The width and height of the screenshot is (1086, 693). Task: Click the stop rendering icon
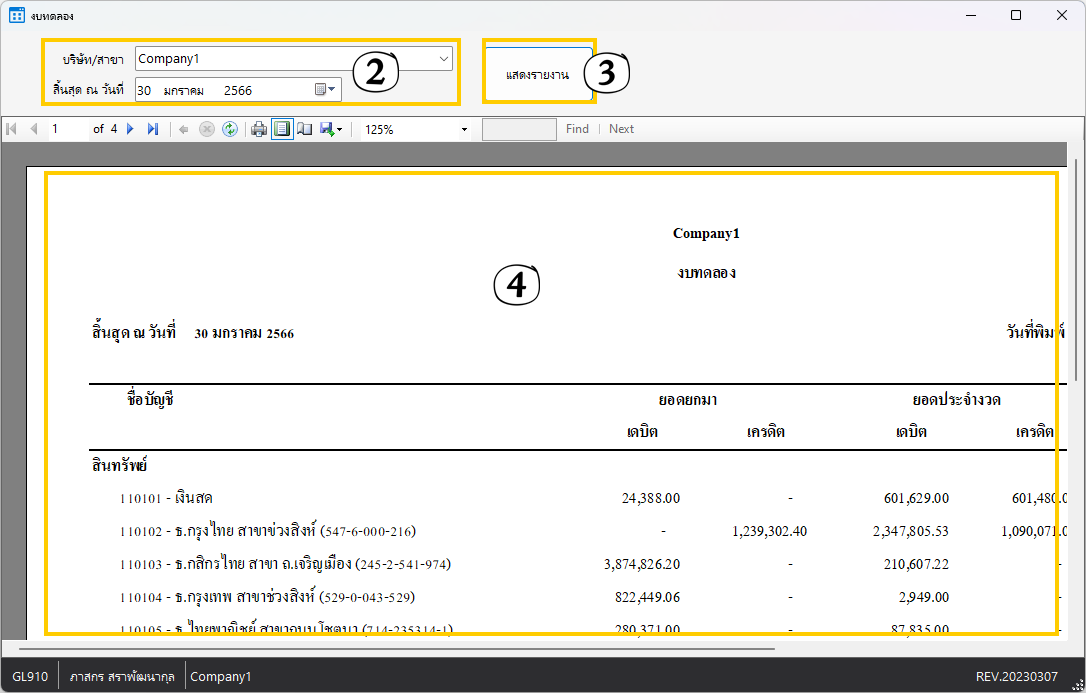[x=207, y=129]
